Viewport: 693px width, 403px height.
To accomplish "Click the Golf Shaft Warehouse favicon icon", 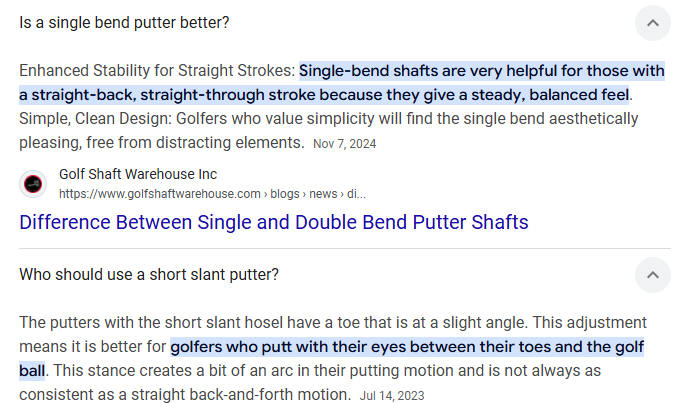I will pos(33,184).
